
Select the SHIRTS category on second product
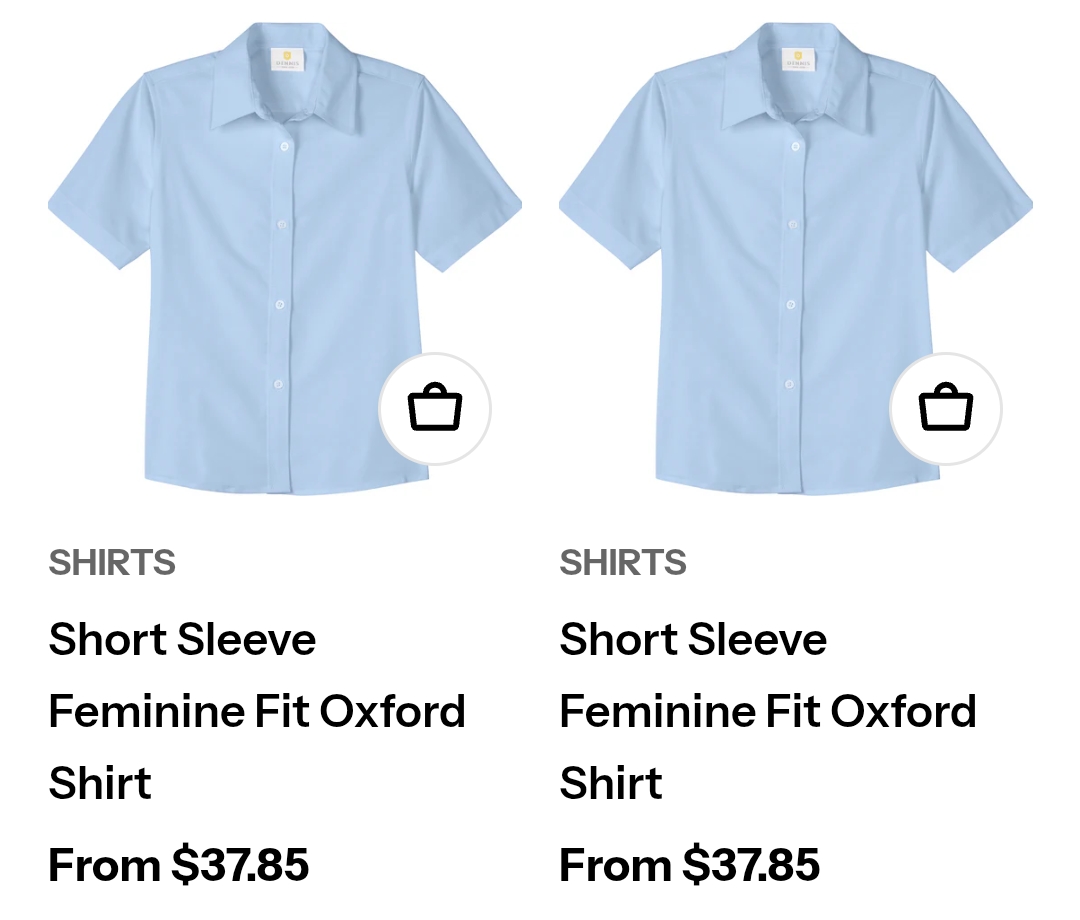click(x=623, y=563)
